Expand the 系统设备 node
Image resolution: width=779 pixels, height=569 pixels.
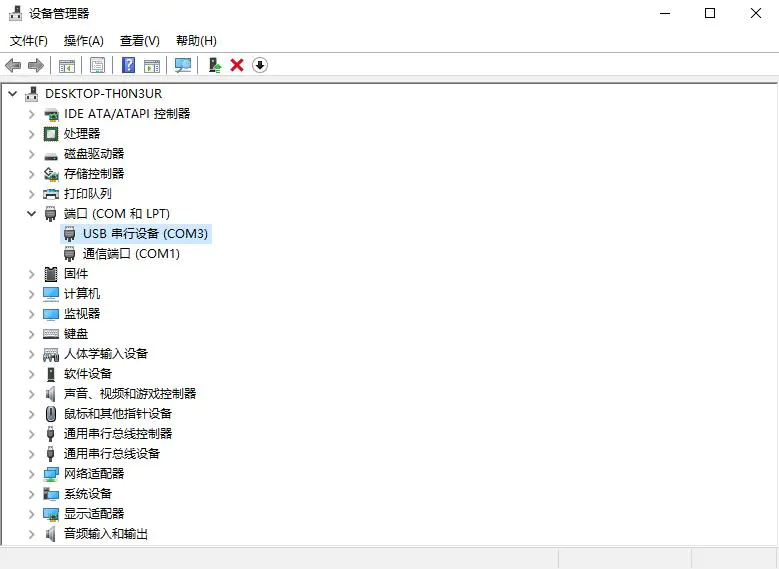pyautogui.click(x=31, y=494)
